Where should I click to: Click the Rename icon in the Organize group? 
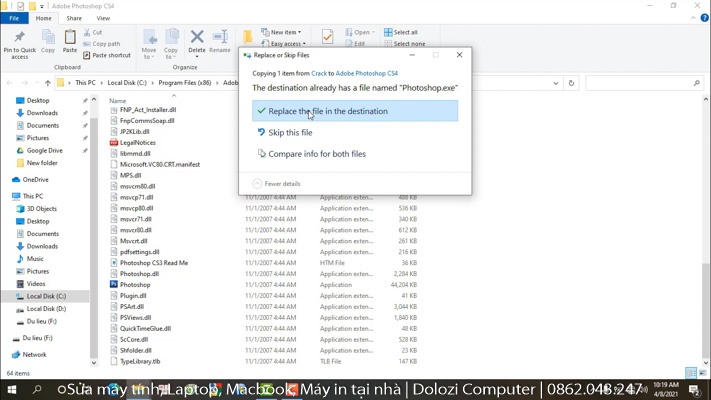220,40
